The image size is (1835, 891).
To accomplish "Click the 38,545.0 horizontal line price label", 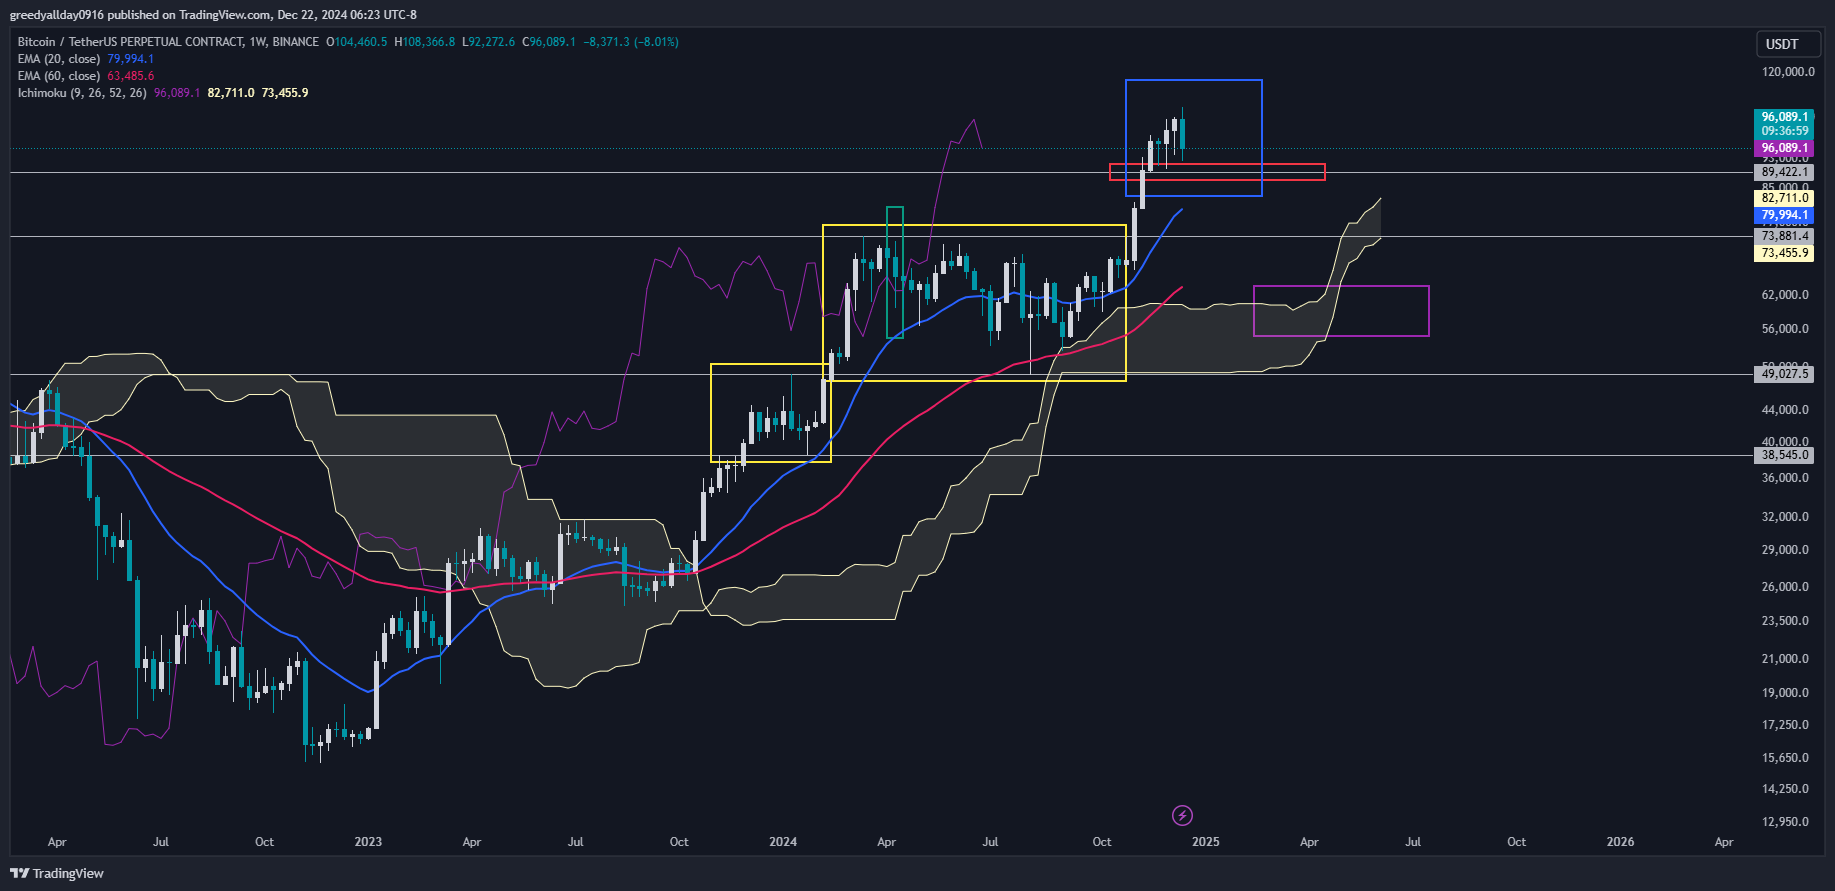I will pos(1785,455).
